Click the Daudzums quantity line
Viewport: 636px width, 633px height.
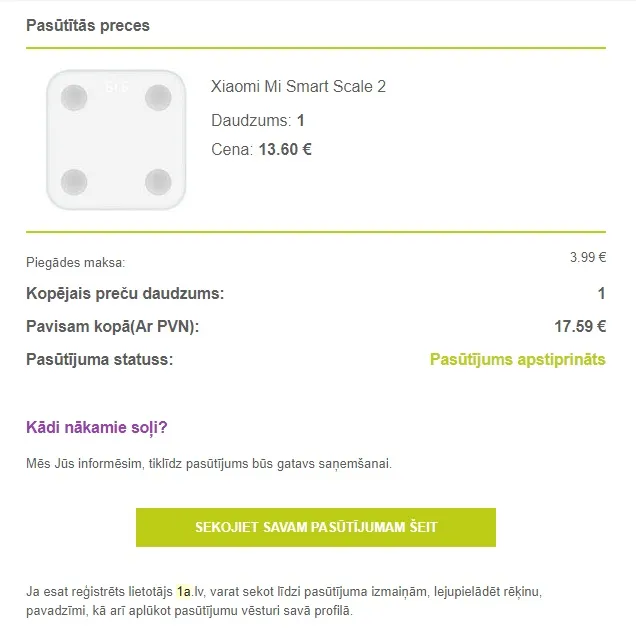click(258, 120)
